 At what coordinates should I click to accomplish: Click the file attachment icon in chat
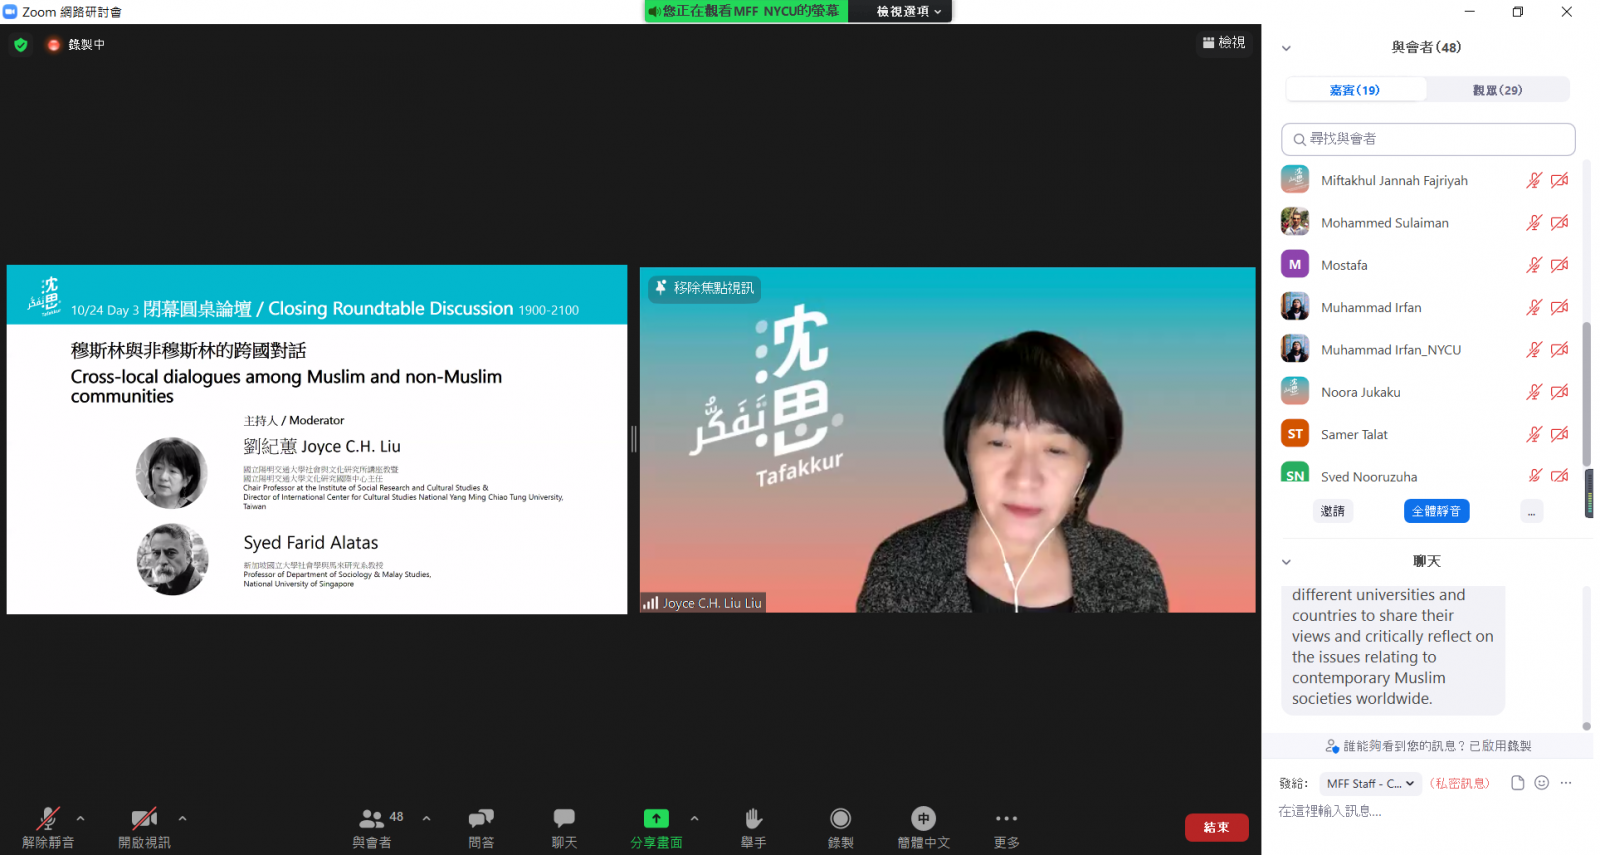pyautogui.click(x=1517, y=783)
